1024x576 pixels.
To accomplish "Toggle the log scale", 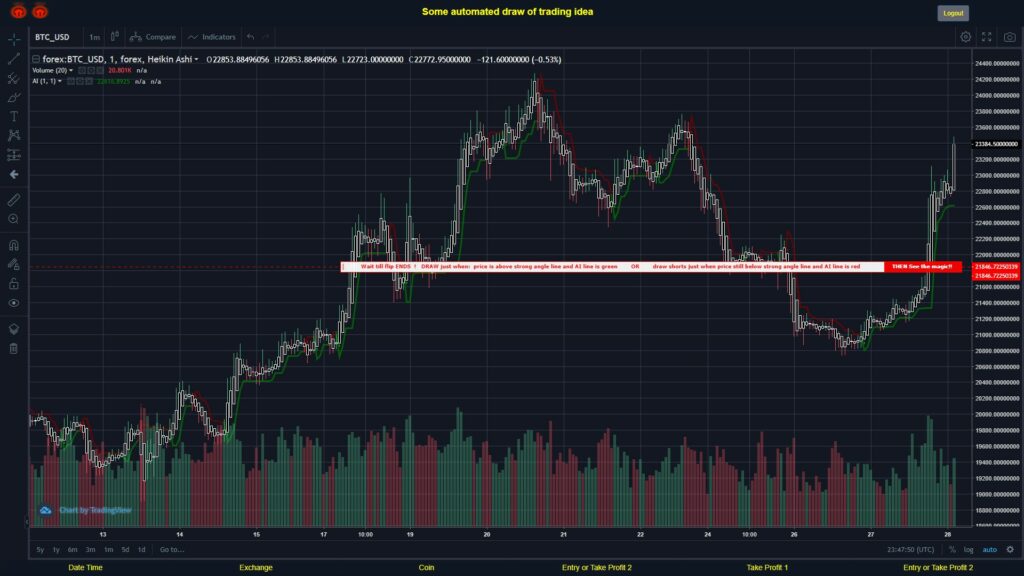I will 968,550.
